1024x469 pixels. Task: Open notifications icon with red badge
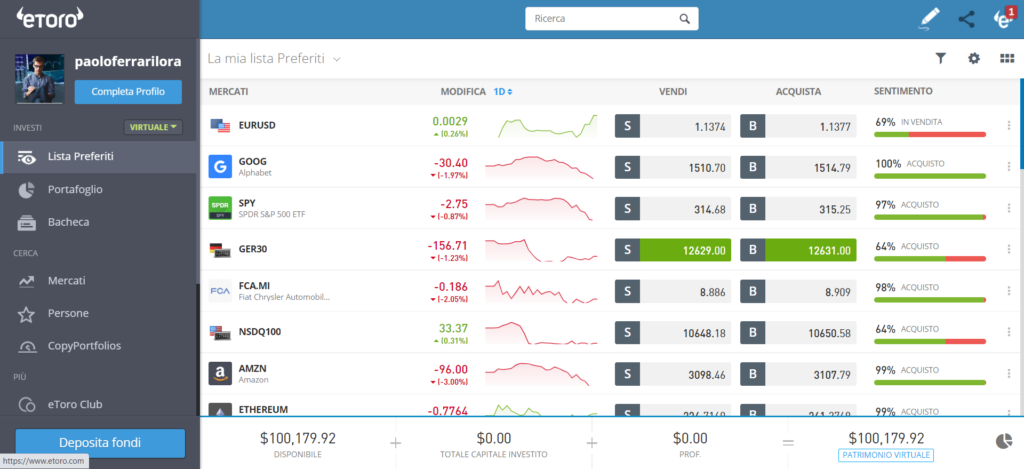[x=1004, y=18]
